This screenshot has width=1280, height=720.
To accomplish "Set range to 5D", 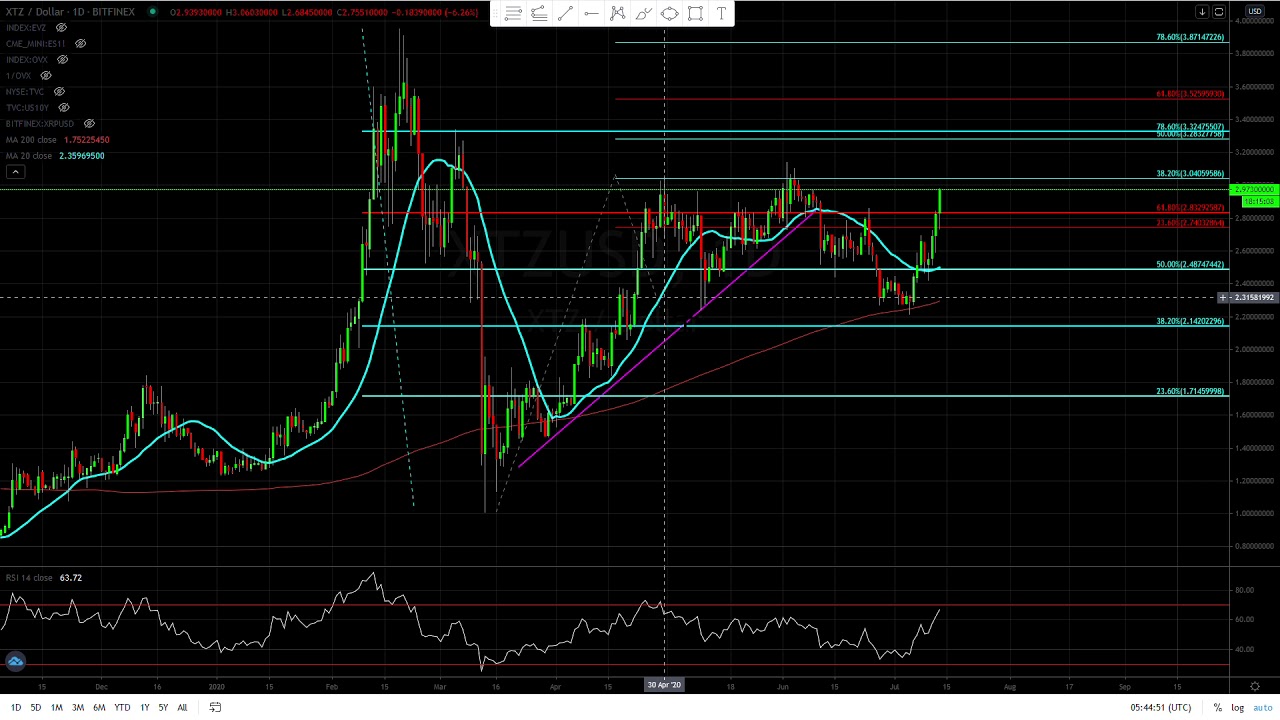I will point(35,707).
